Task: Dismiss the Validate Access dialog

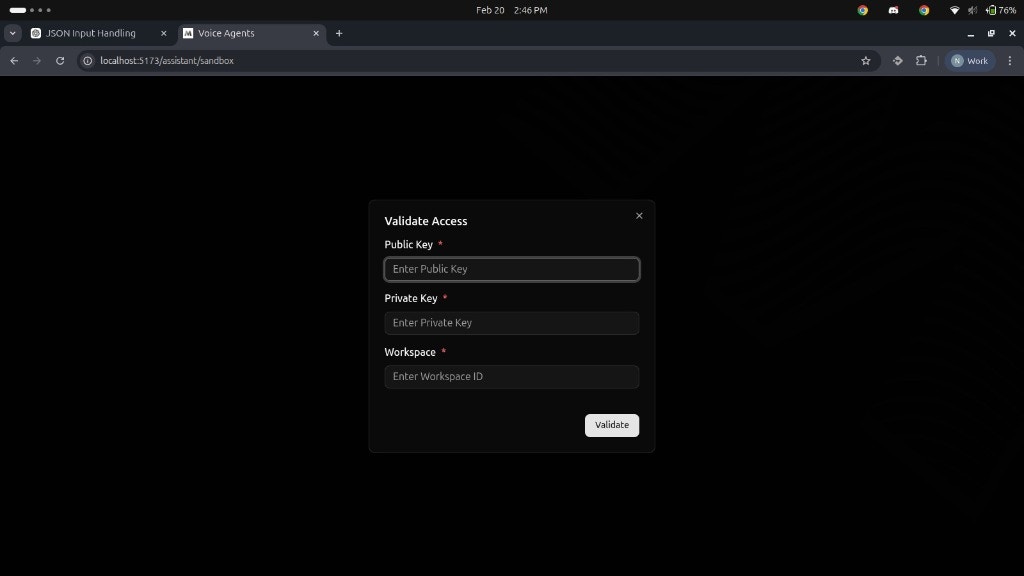Action: click(639, 215)
